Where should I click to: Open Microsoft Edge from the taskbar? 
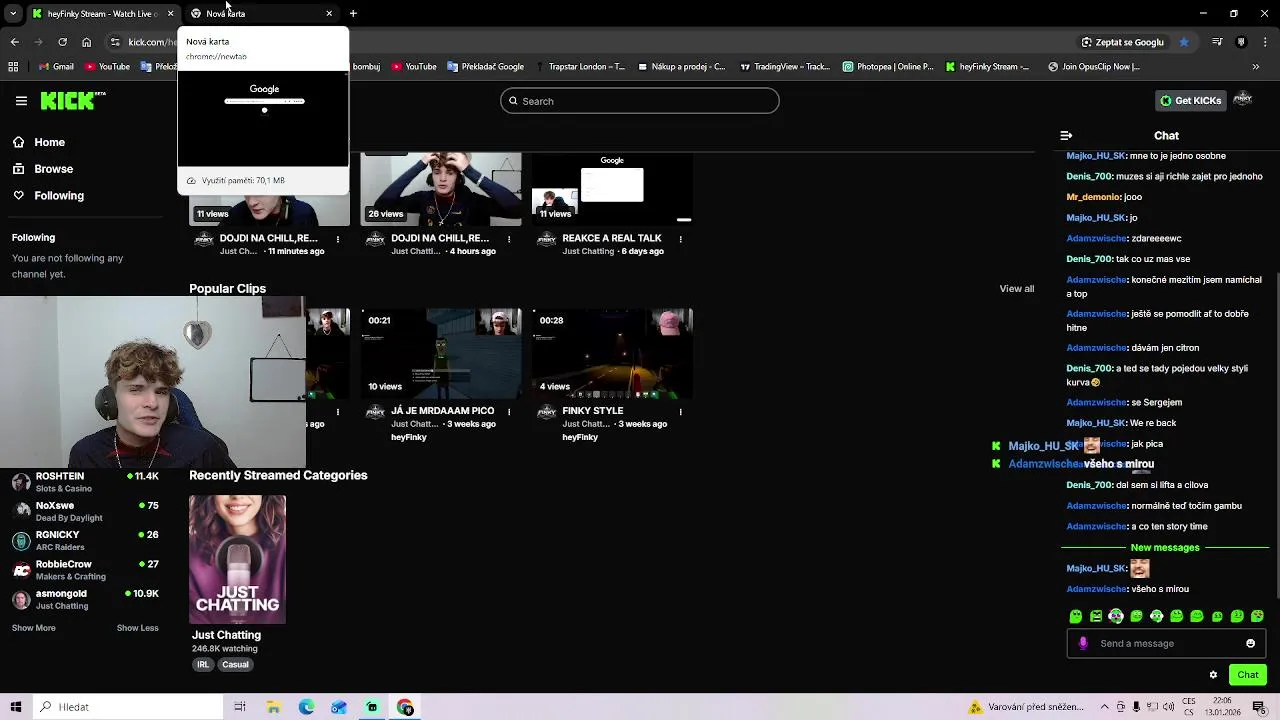click(306, 707)
